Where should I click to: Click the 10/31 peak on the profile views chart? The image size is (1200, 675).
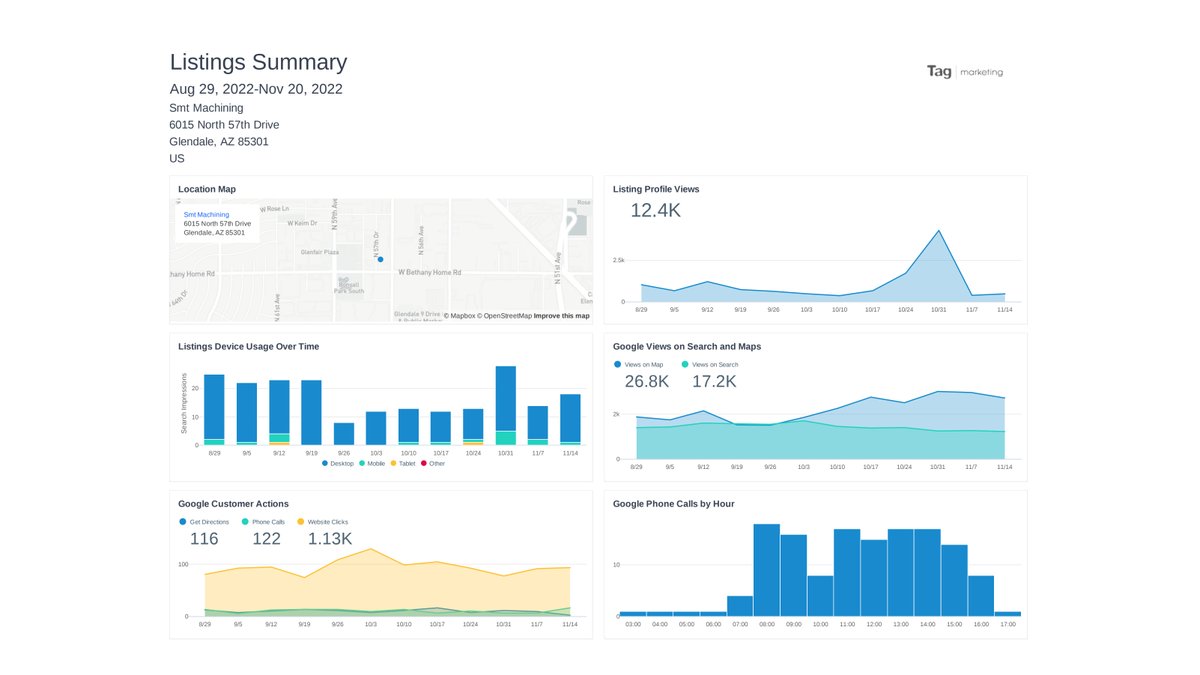(938, 232)
